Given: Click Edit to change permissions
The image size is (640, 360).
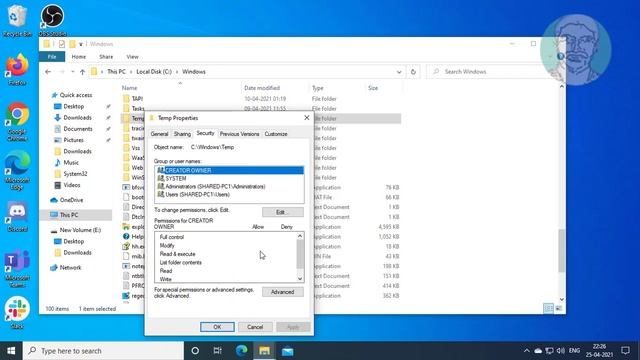Looking at the screenshot, I should click(282, 212).
